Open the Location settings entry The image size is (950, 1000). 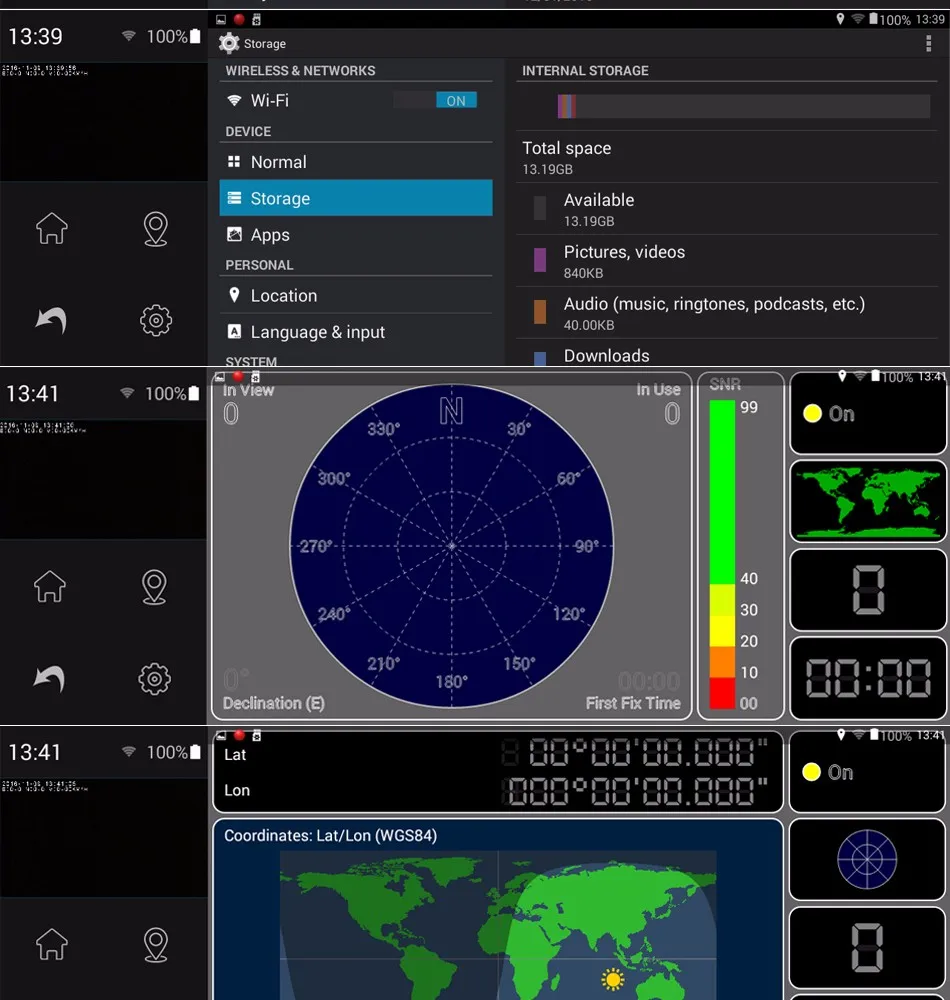pos(356,295)
